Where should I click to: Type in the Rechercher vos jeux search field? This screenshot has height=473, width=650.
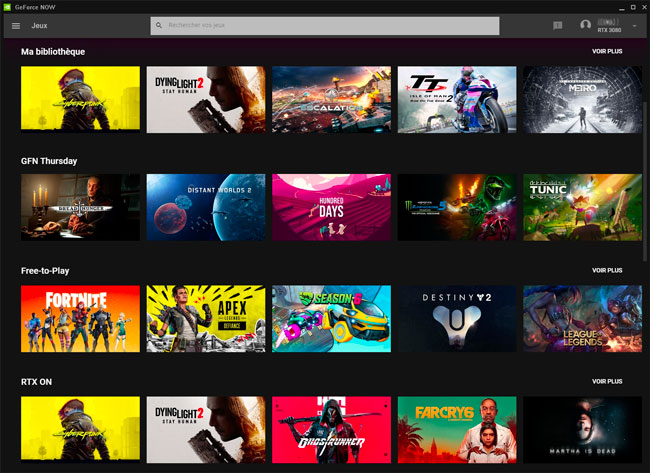pos(330,26)
